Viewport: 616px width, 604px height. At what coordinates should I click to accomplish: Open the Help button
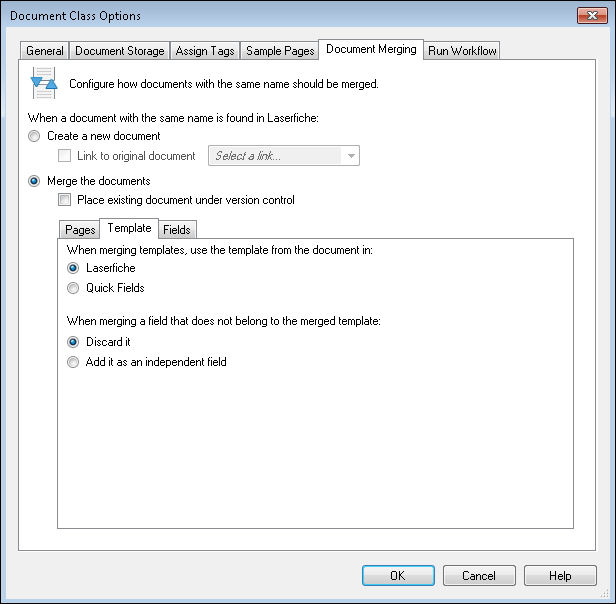click(x=560, y=575)
